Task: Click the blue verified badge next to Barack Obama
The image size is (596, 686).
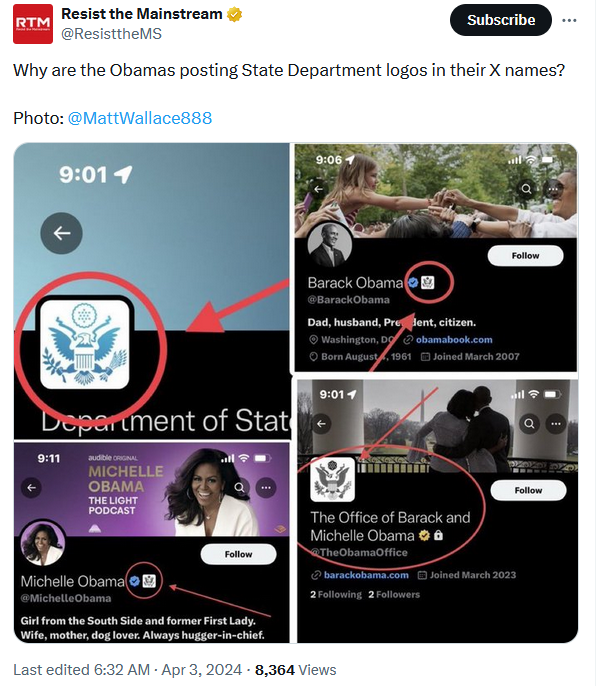Action: [413, 283]
